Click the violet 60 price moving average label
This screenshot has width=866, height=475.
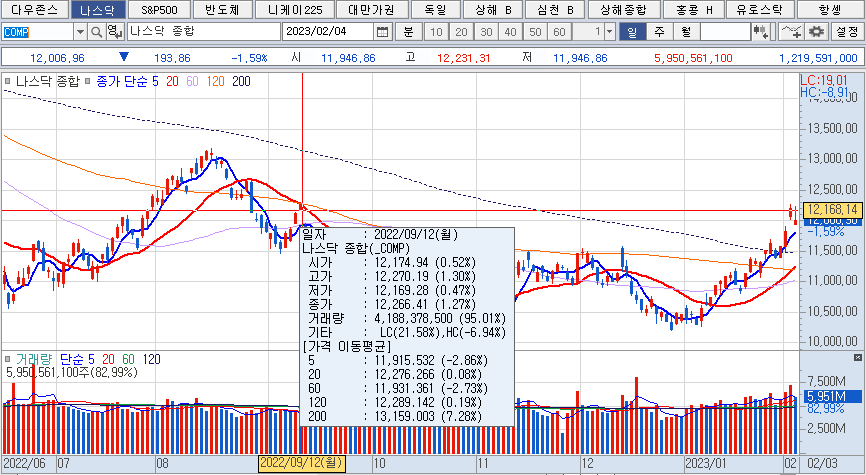click(x=192, y=82)
